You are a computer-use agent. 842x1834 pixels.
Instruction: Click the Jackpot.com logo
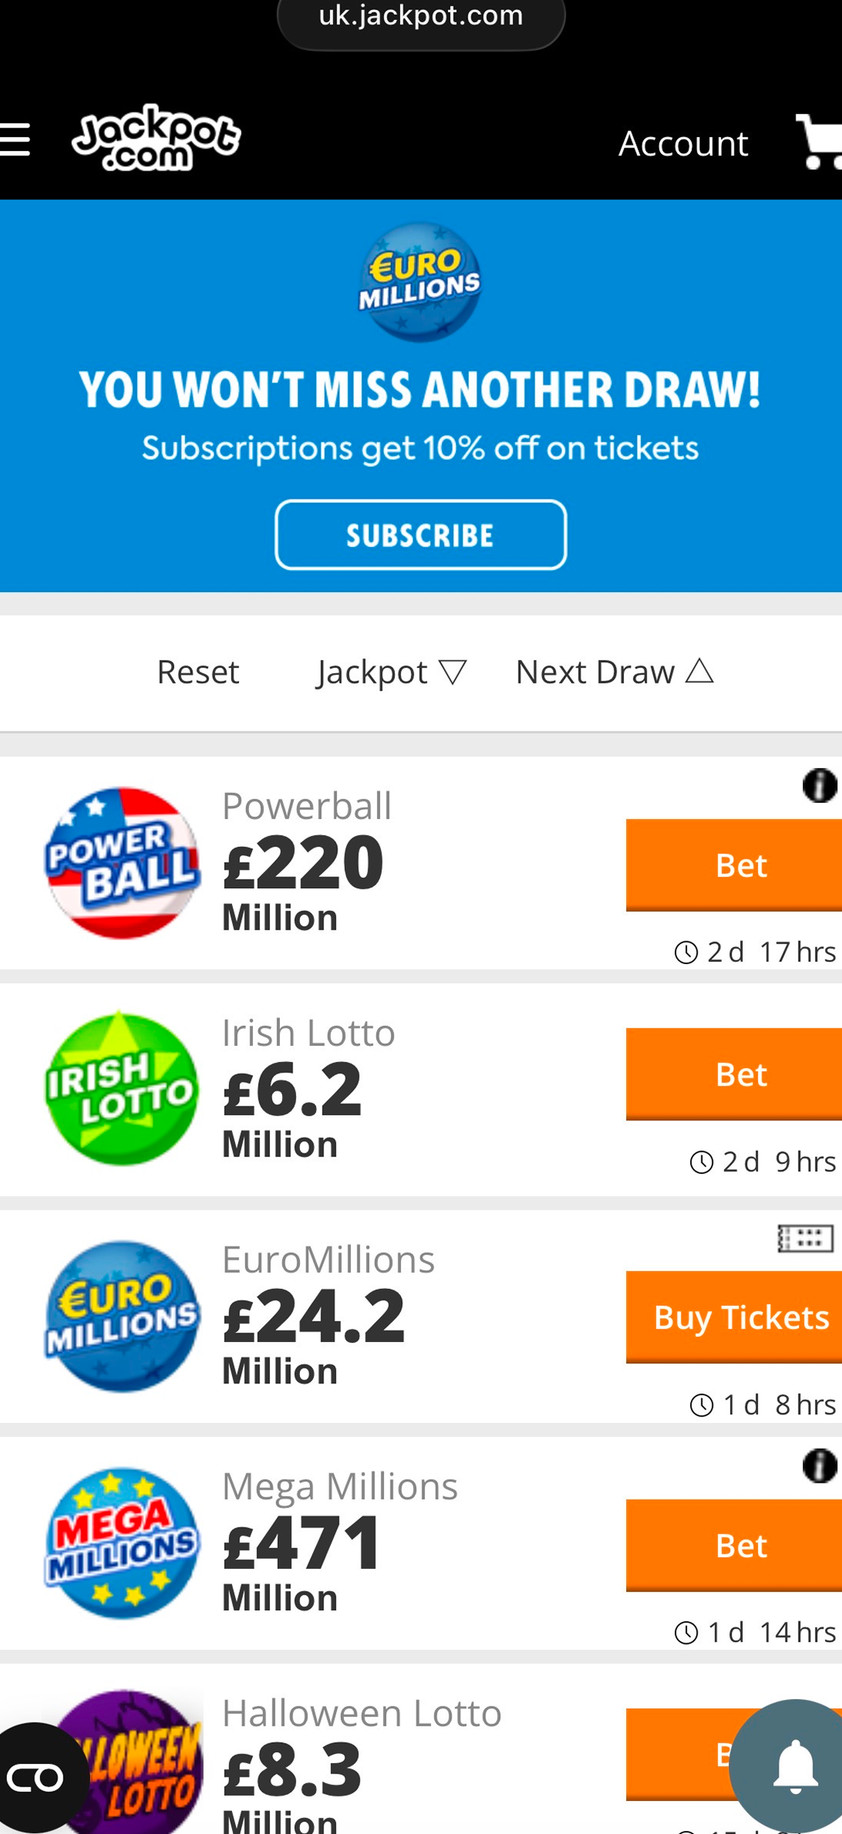coord(156,138)
